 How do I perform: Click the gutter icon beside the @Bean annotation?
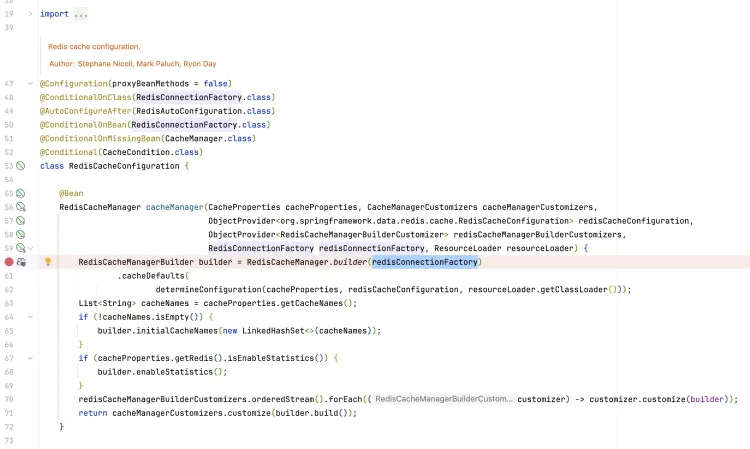coord(20,192)
